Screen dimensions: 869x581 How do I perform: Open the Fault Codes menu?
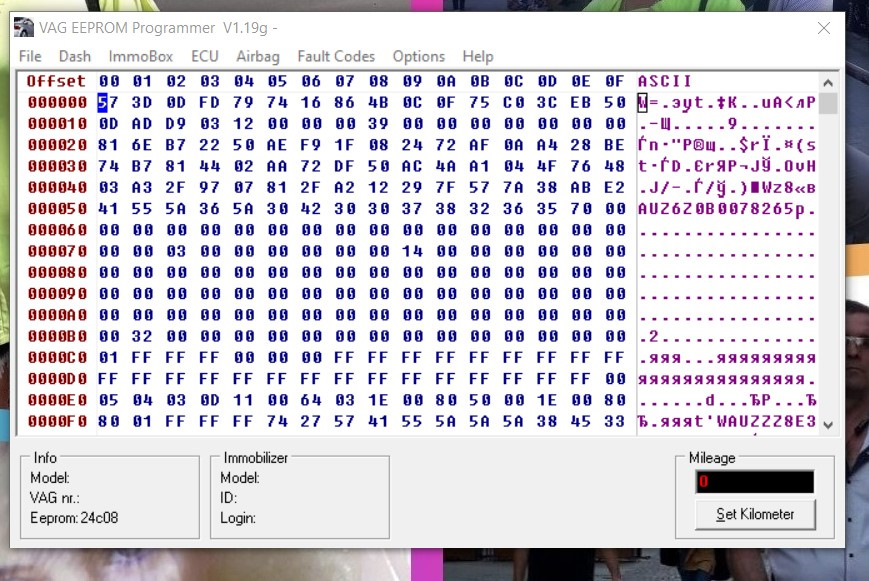pyautogui.click(x=335, y=56)
